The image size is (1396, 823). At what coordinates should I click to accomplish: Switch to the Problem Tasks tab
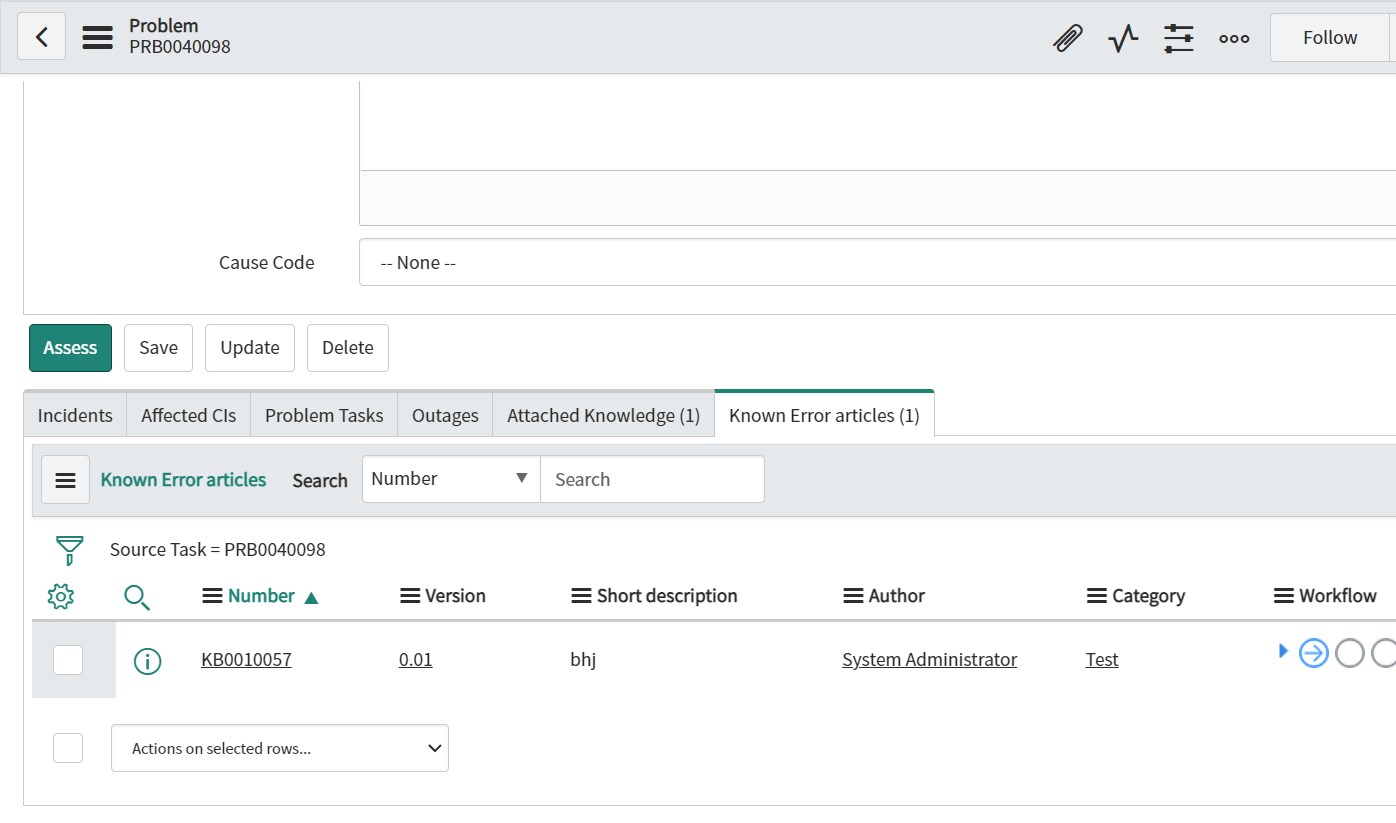click(x=324, y=415)
